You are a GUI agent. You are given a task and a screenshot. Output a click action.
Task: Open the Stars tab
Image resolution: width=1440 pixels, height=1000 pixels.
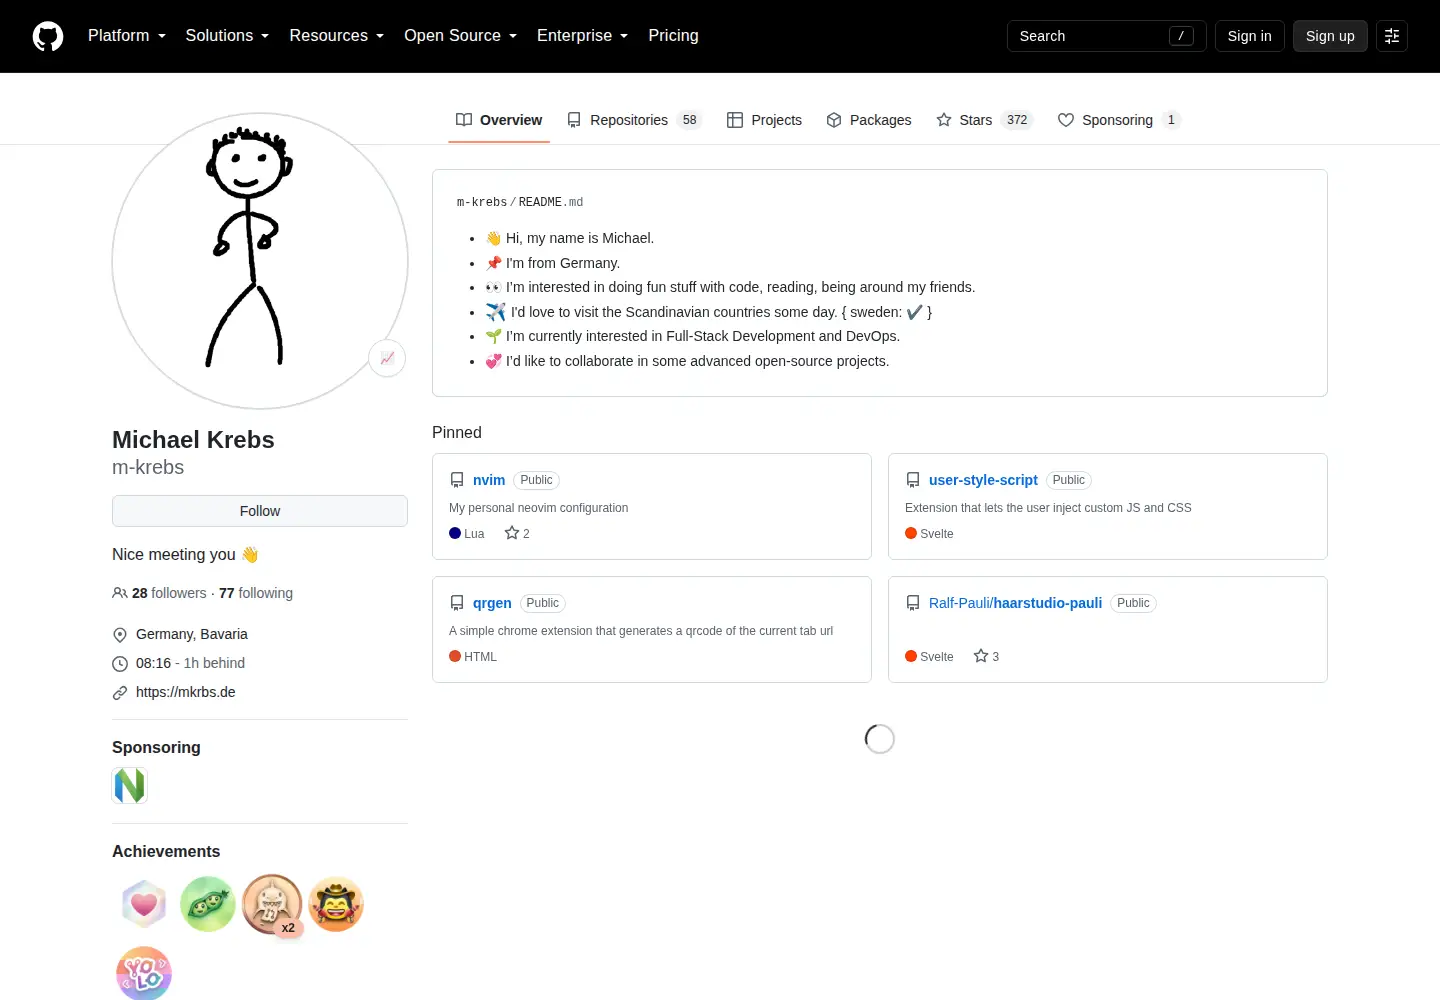(984, 120)
